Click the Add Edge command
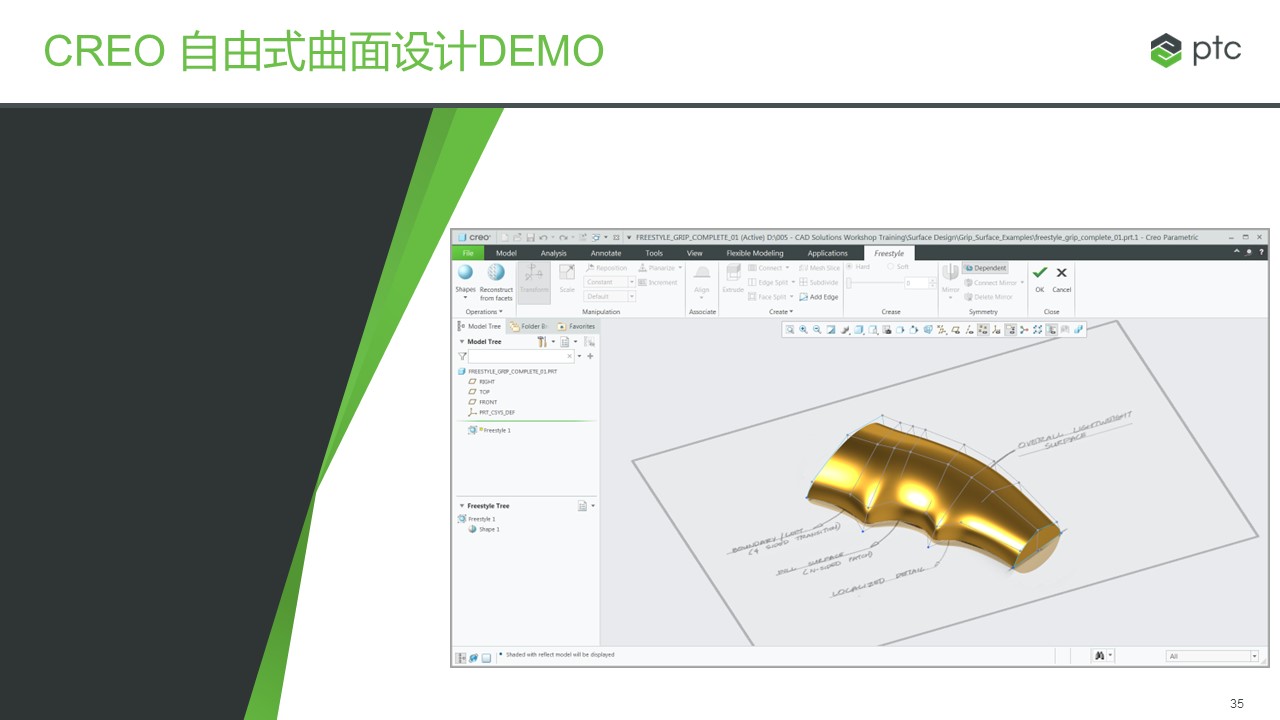1280x720 pixels. (818, 297)
